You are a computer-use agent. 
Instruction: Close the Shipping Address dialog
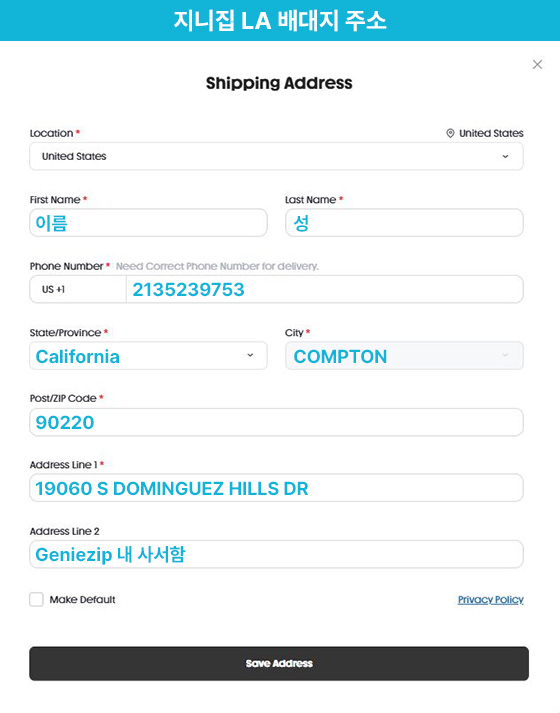(x=537, y=65)
